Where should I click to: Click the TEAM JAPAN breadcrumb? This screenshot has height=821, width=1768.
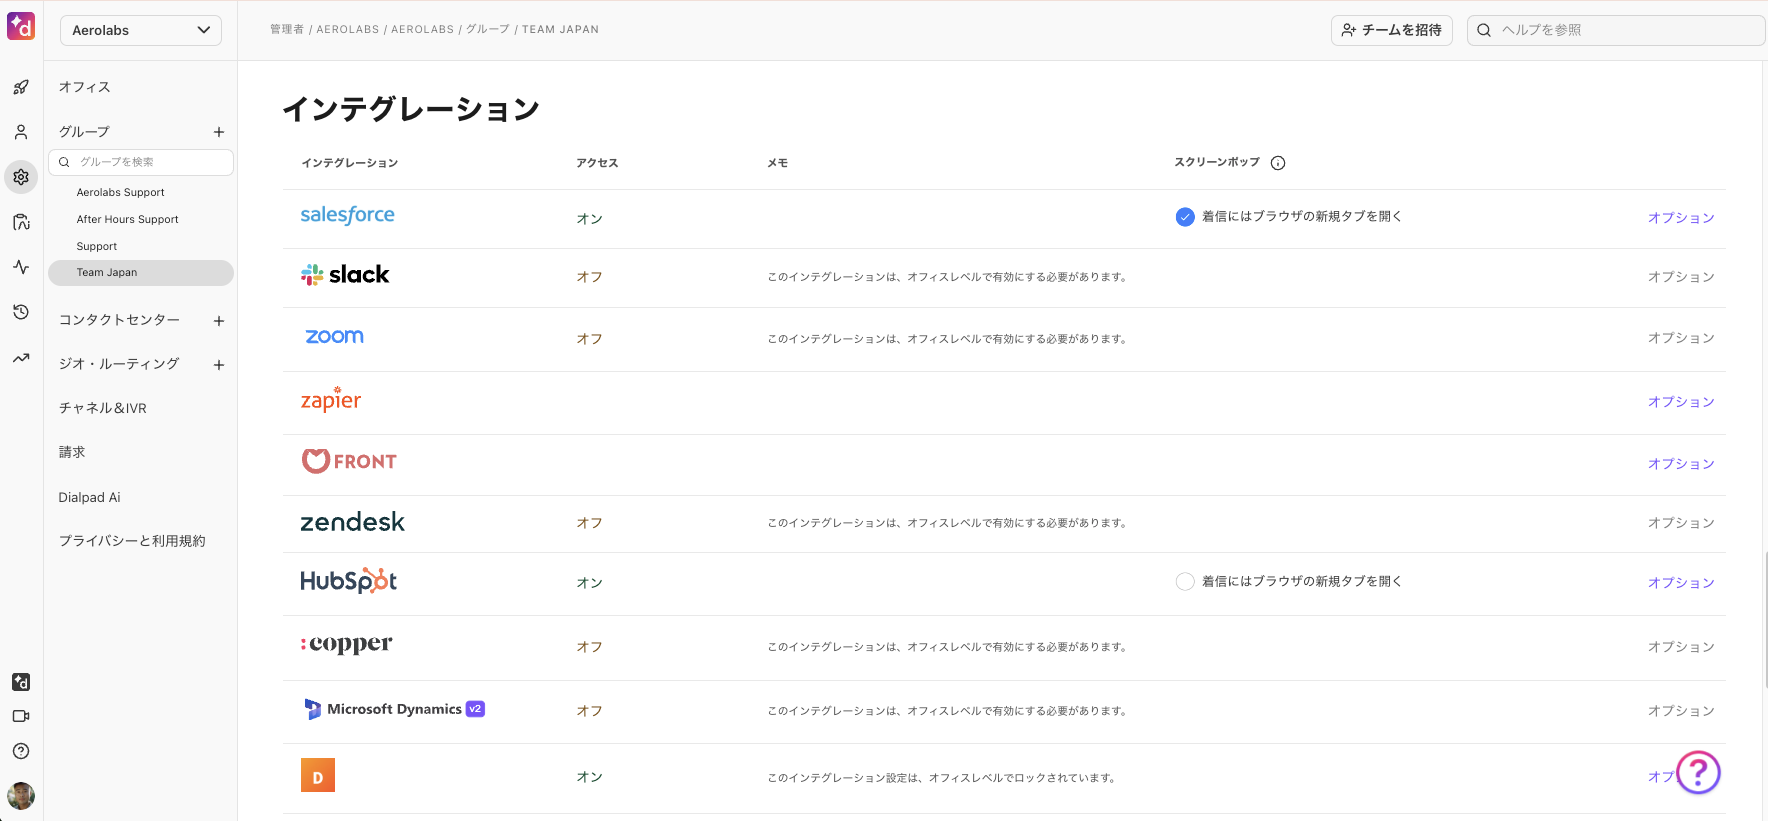(560, 30)
